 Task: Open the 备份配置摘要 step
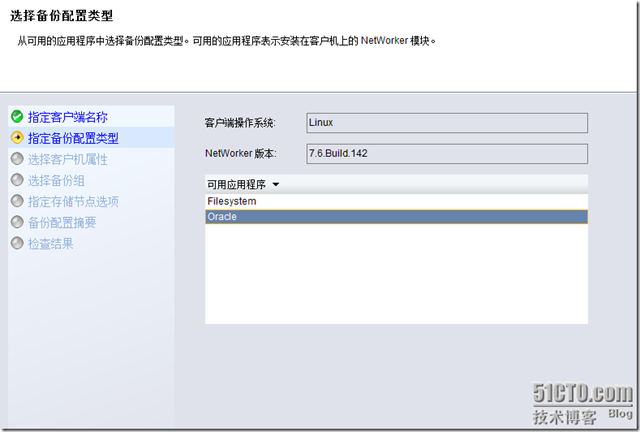[62, 223]
